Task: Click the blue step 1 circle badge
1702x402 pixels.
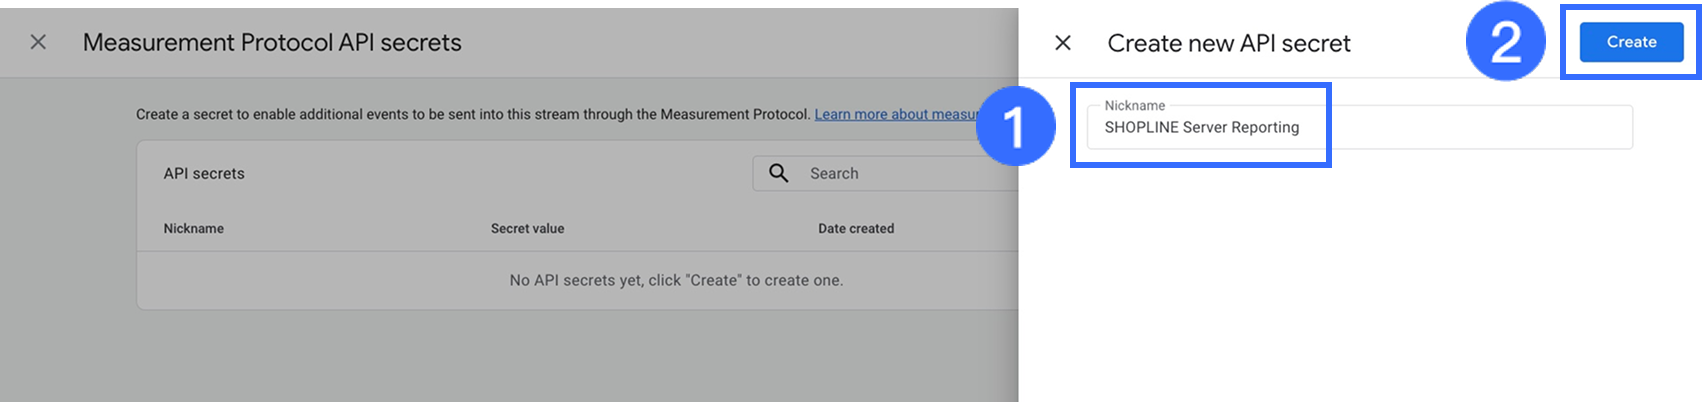Action: point(1015,128)
